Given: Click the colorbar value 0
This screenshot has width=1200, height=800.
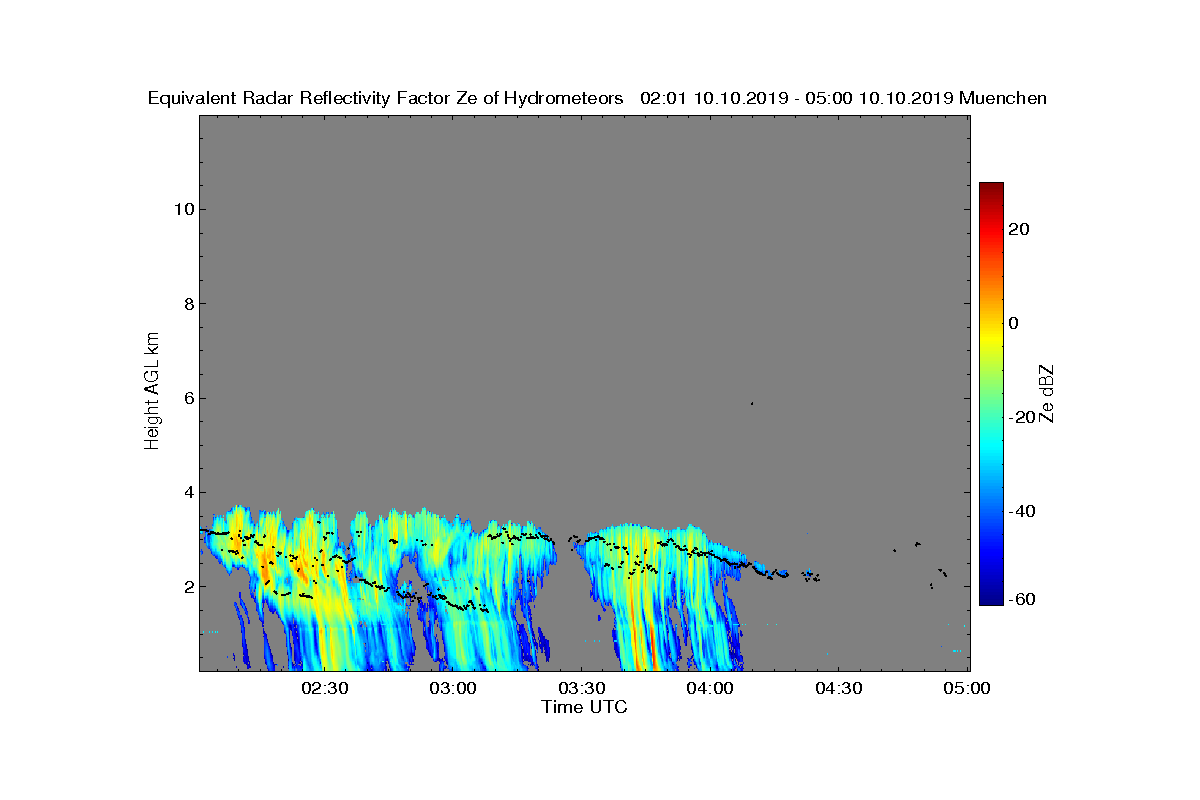Looking at the screenshot, I should coord(1013,323).
